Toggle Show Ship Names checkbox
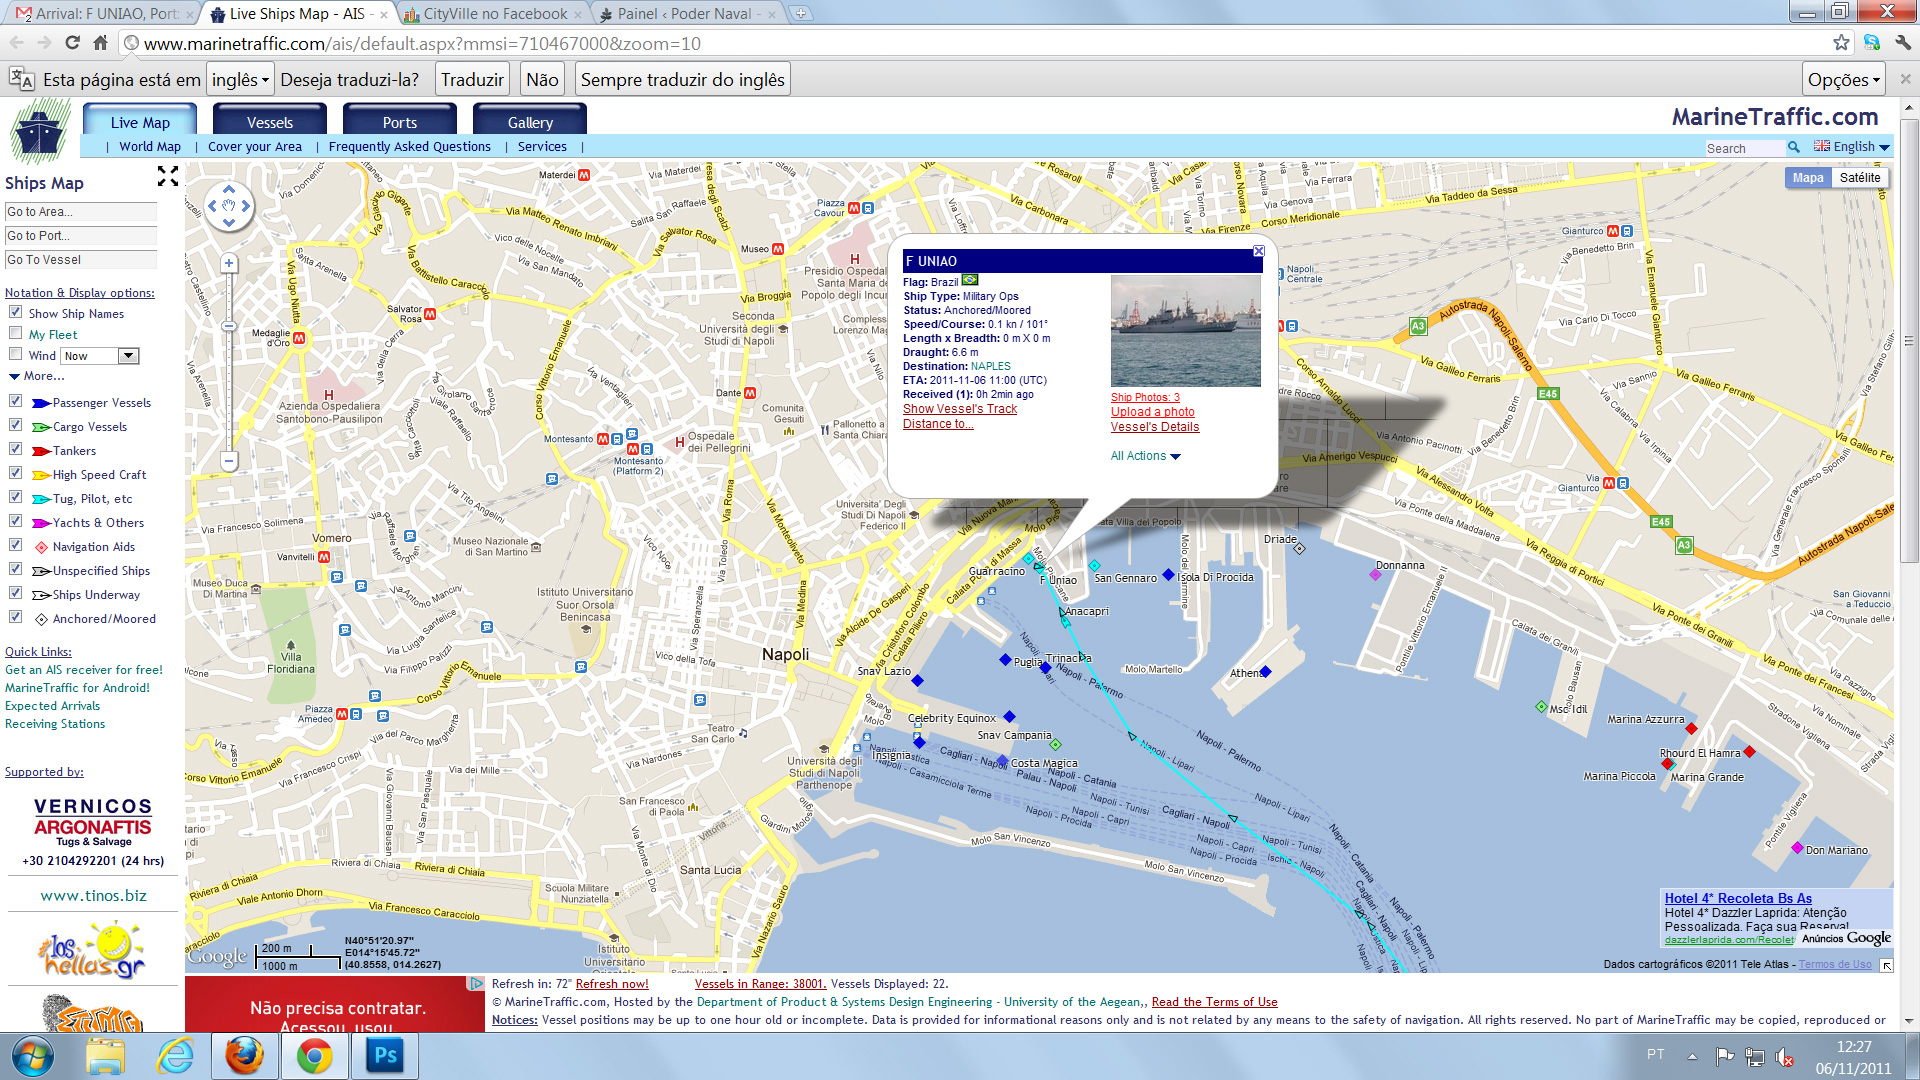 (x=15, y=312)
